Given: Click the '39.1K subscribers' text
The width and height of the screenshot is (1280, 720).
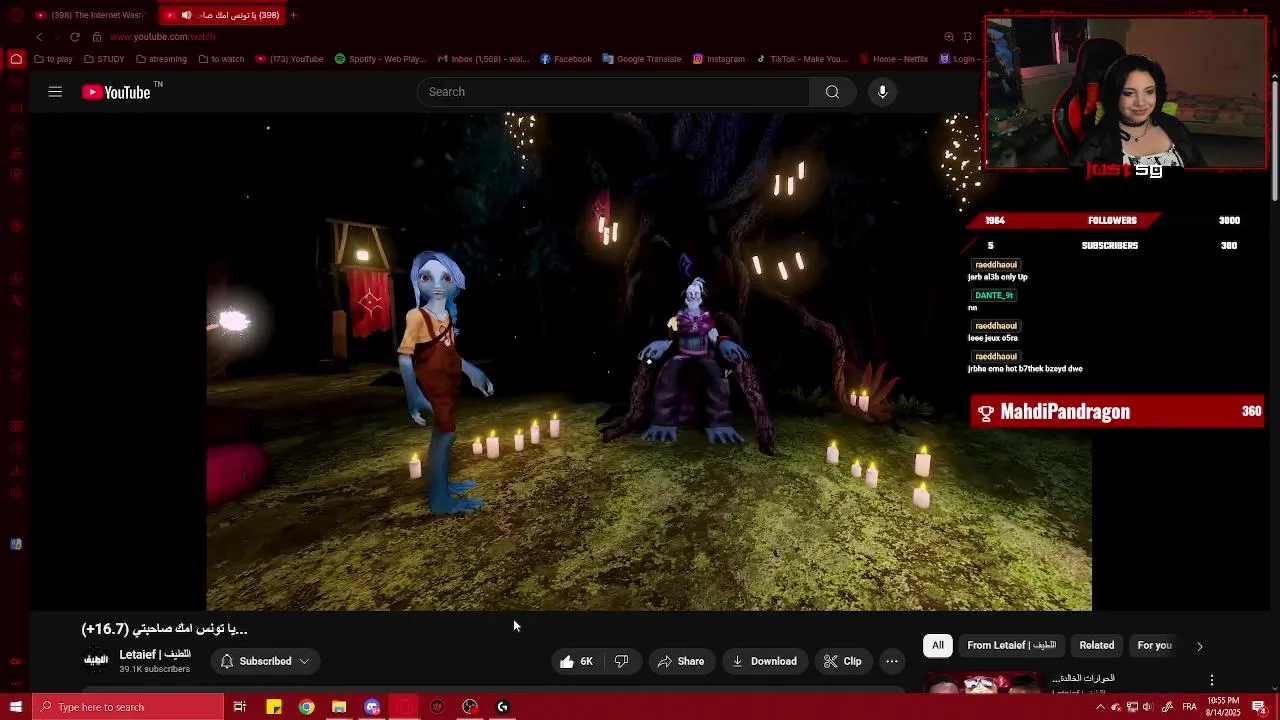Looking at the screenshot, I should pos(154,669).
